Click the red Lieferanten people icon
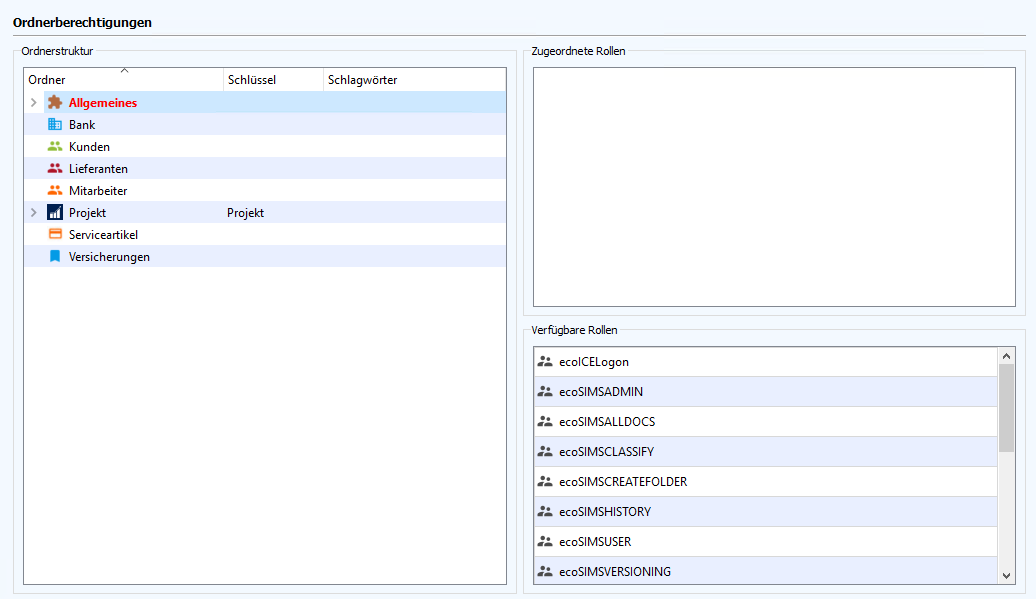Screen dimensions: 1036x599 pyautogui.click(x=55, y=168)
